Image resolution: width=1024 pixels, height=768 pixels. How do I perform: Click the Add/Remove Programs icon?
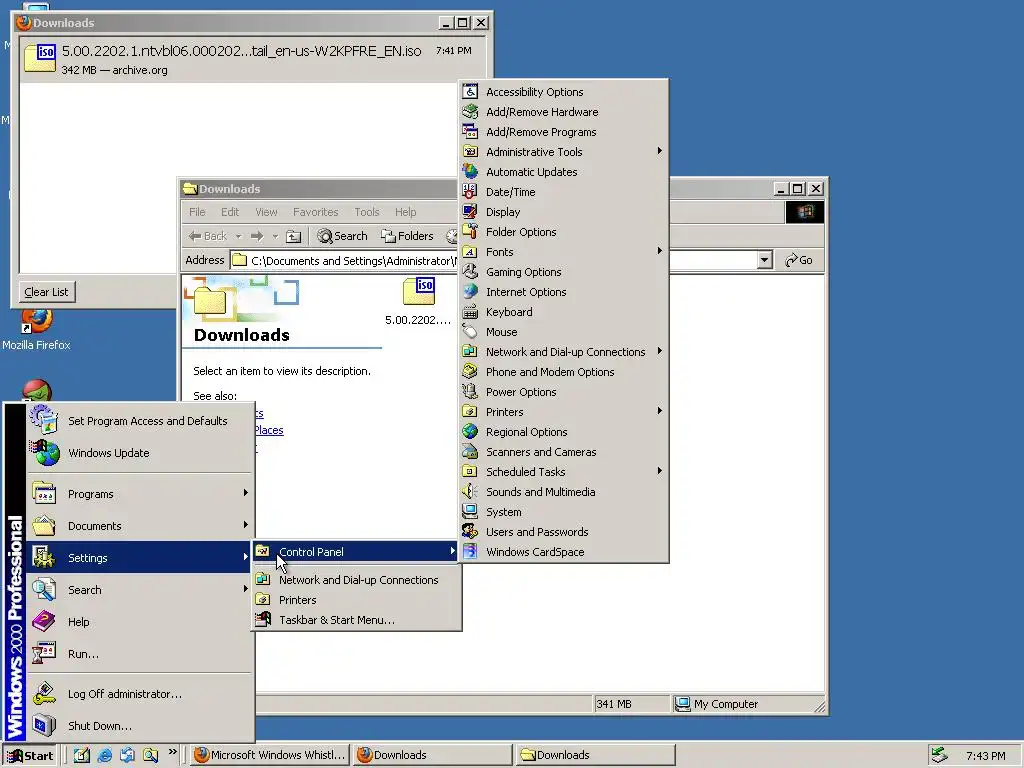tap(470, 131)
